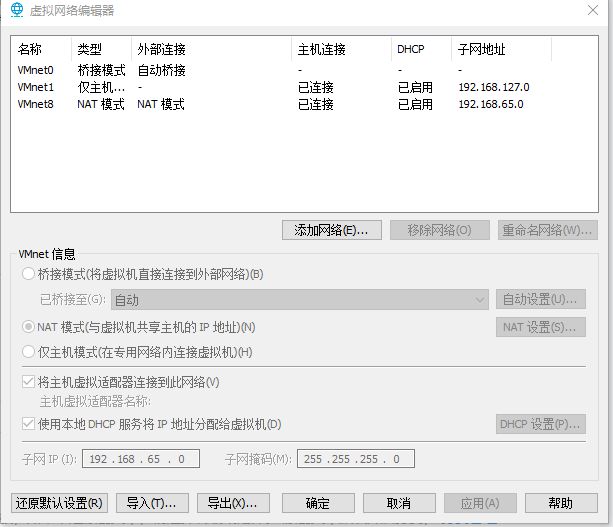Select the VMnet0 row
The width and height of the screenshot is (613, 527).
click(304, 70)
